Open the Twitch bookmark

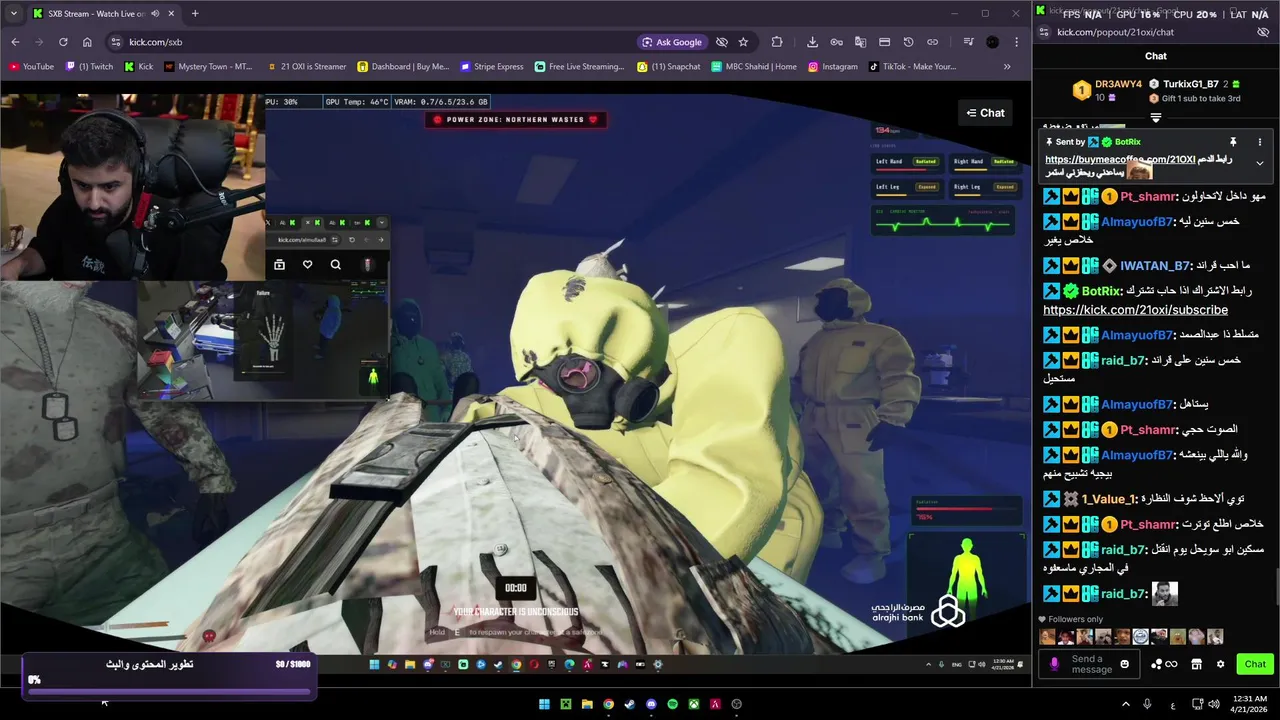point(90,67)
